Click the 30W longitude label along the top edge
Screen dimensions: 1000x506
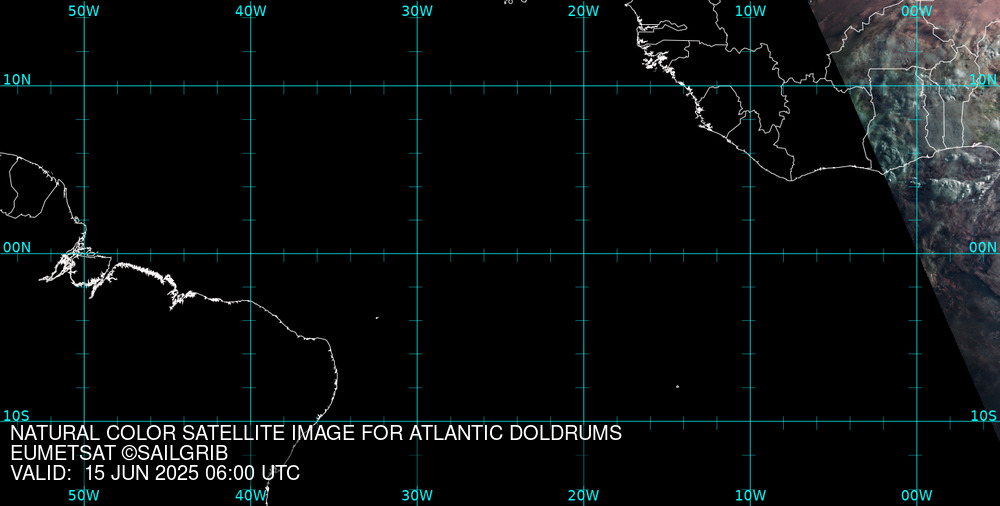tap(417, 11)
